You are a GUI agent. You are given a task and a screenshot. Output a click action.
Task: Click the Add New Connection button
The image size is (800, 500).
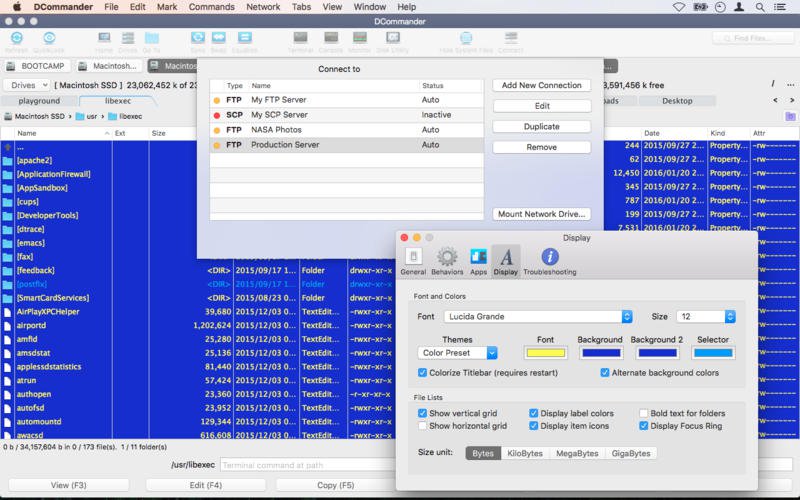[x=541, y=86]
